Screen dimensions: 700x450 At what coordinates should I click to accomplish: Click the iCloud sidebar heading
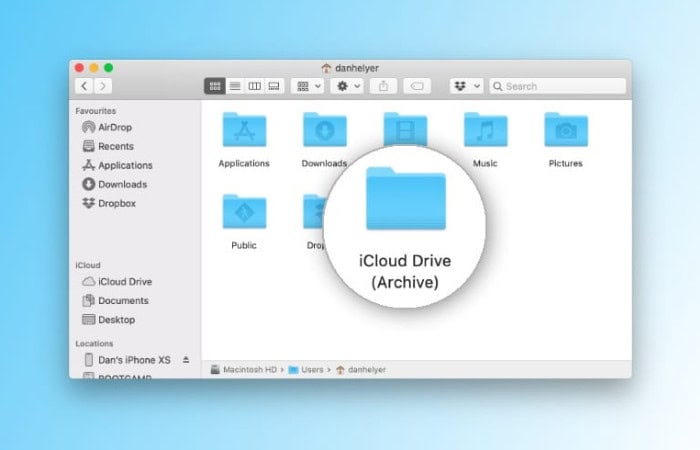88,265
